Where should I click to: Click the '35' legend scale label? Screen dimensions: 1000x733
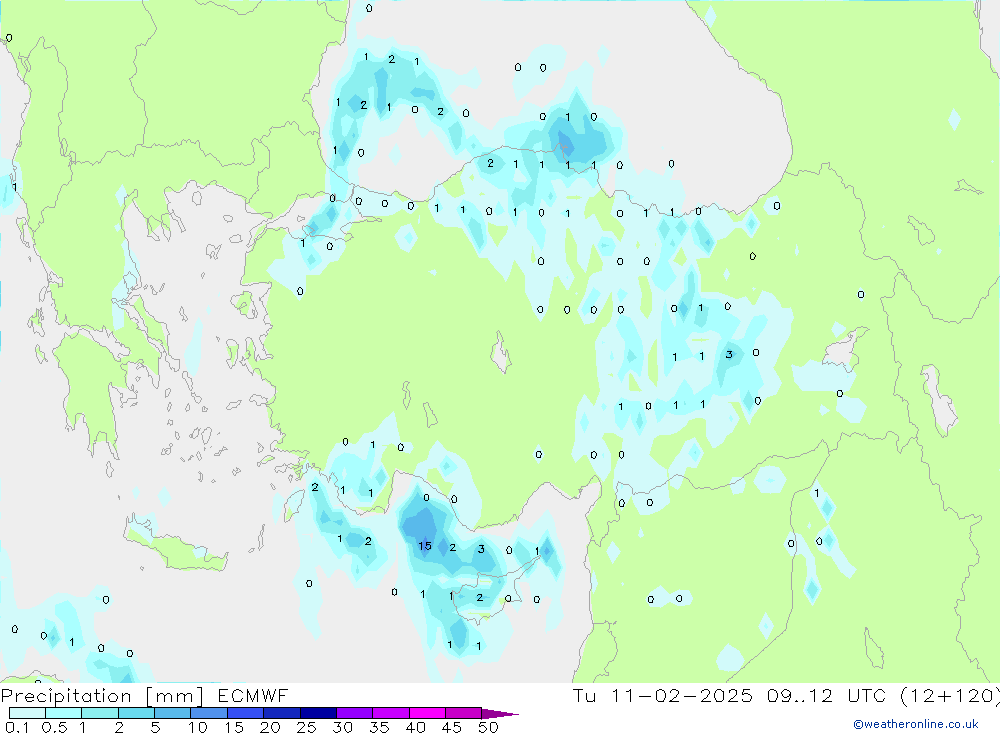[379, 727]
